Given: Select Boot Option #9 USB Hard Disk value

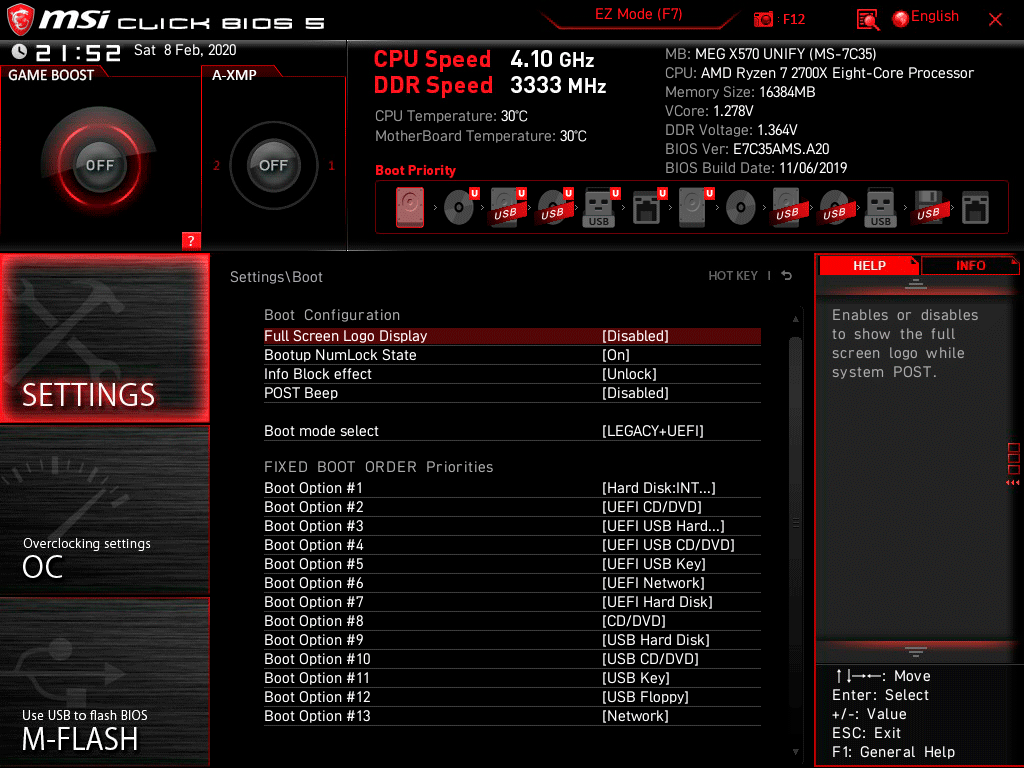Looking at the screenshot, I should pos(656,639).
